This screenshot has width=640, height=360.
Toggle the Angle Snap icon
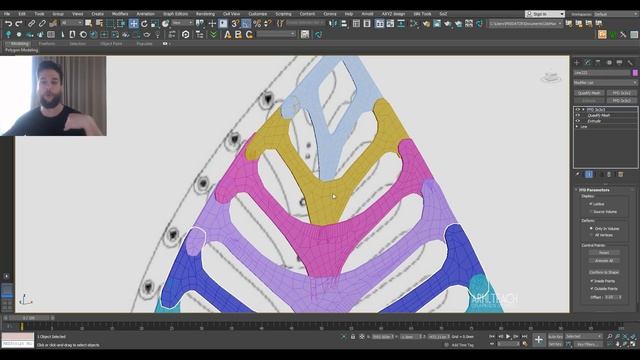pyautogui.click(x=246, y=24)
